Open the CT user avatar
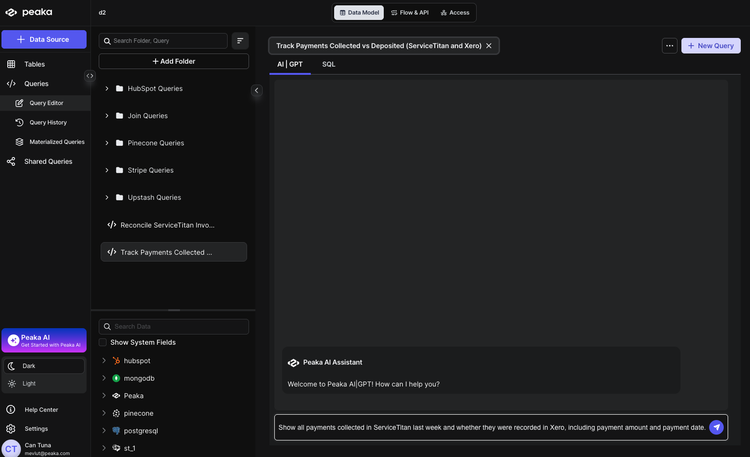Screen dimensions: 750x457 (11, 448)
